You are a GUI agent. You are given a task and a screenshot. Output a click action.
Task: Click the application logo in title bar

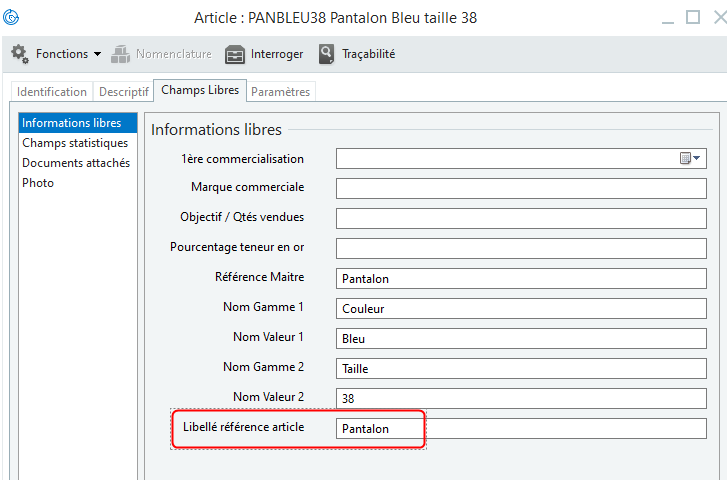(x=12, y=18)
